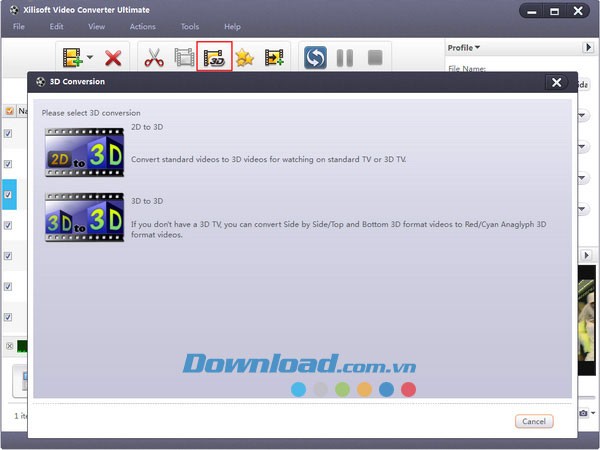Collapse the Profile panel with the arrow button
The image size is (600, 450).
[x=588, y=47]
